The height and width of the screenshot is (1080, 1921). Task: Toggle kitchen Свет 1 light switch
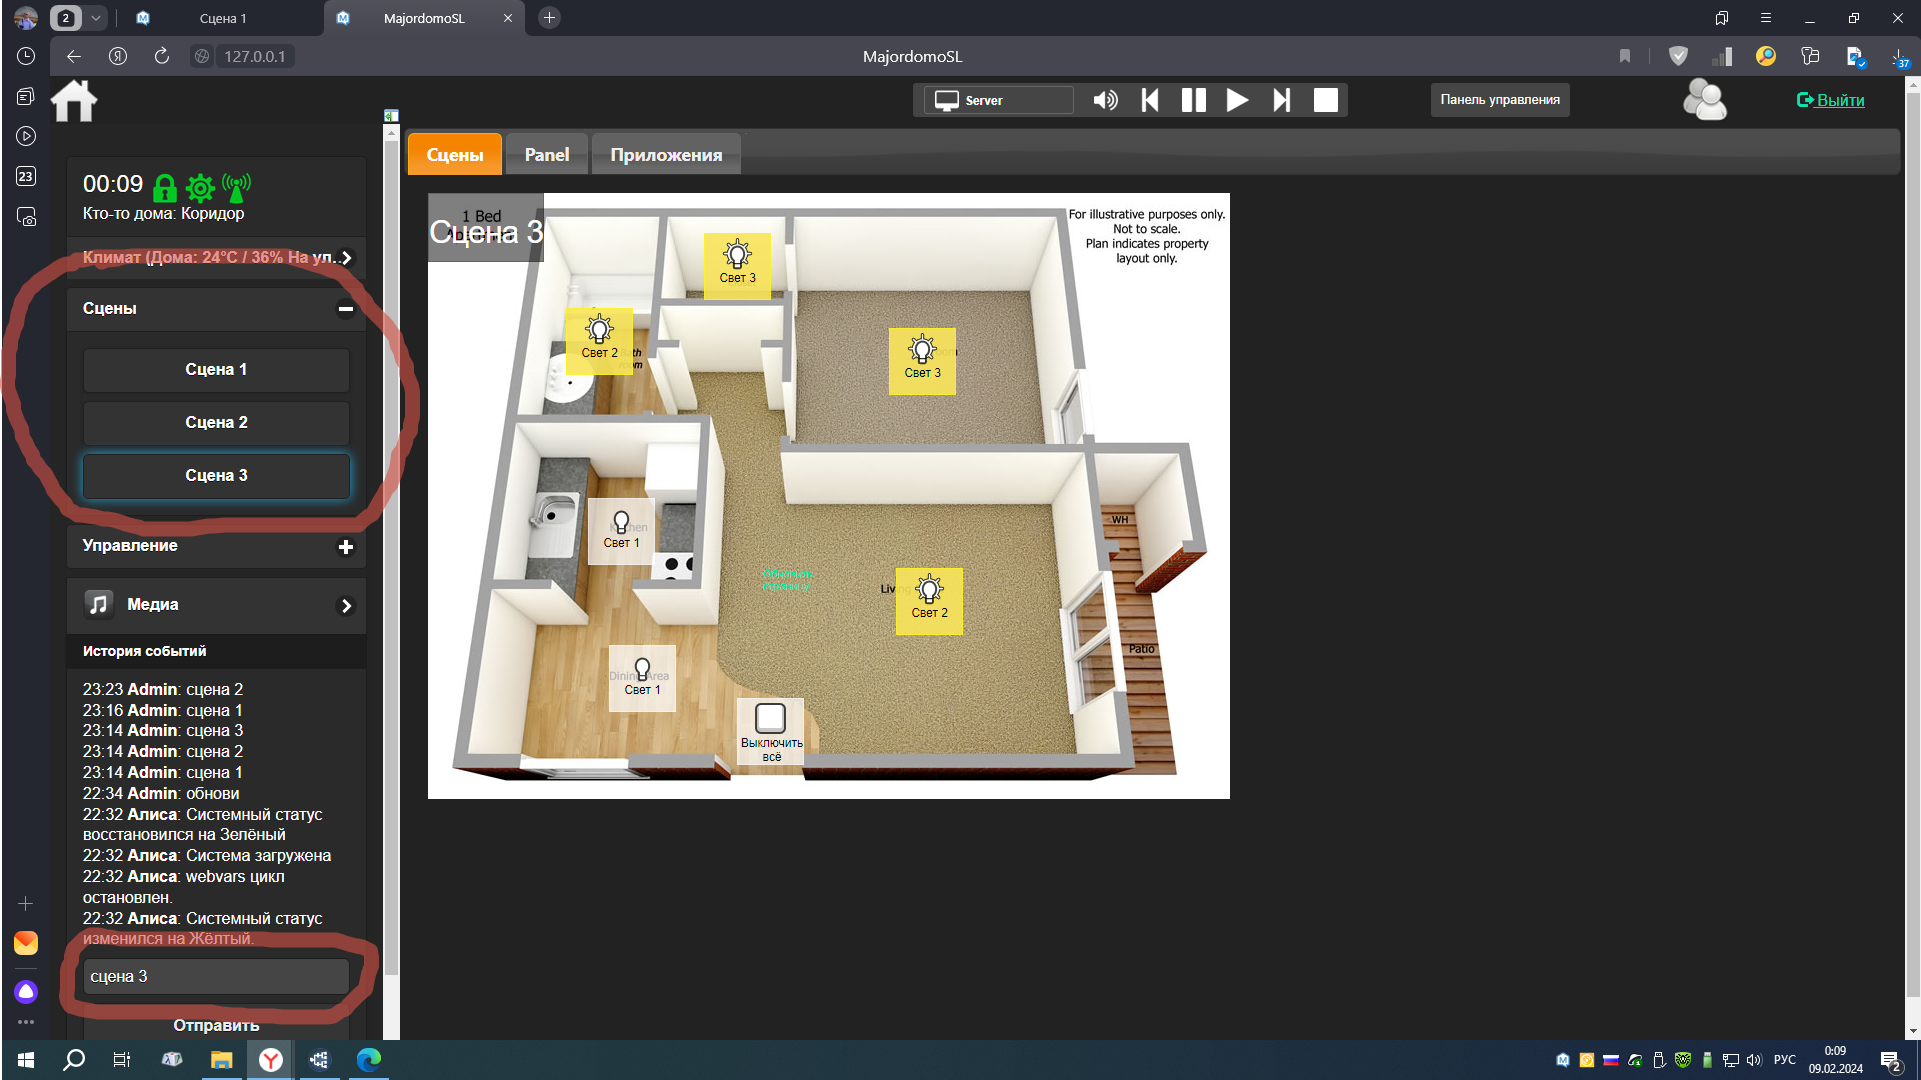620,531
